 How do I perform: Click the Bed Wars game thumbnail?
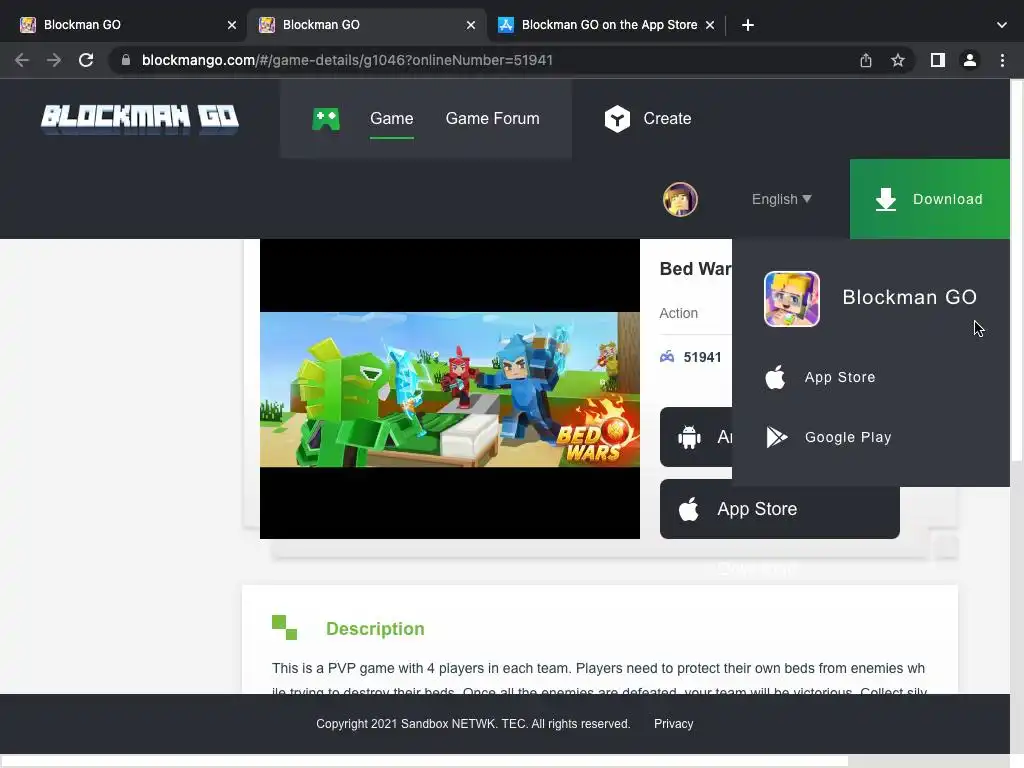click(450, 389)
